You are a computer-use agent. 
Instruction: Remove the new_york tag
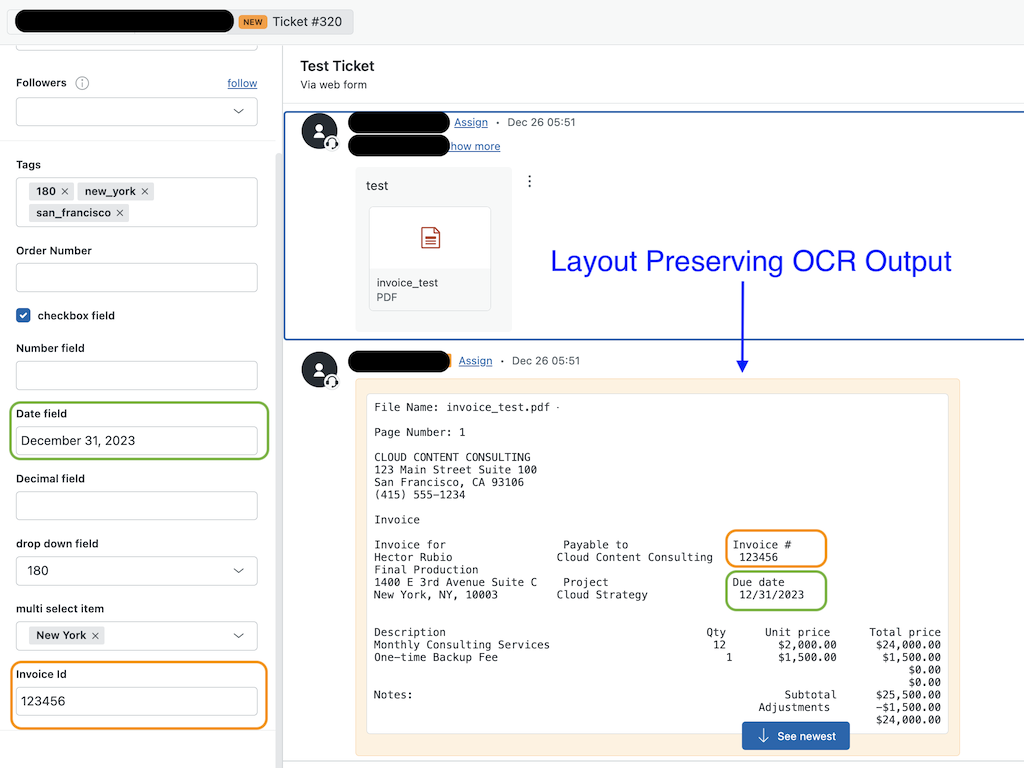click(145, 191)
